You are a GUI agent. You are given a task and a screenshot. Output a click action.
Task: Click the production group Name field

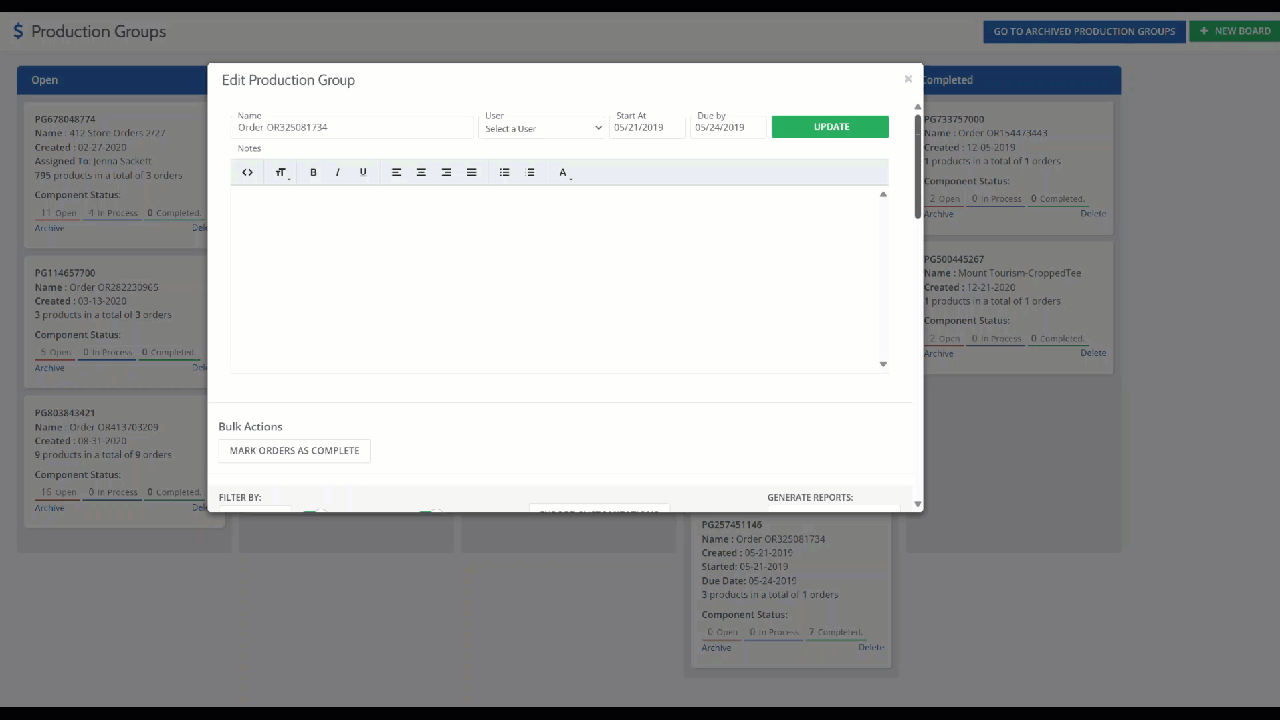tap(352, 128)
